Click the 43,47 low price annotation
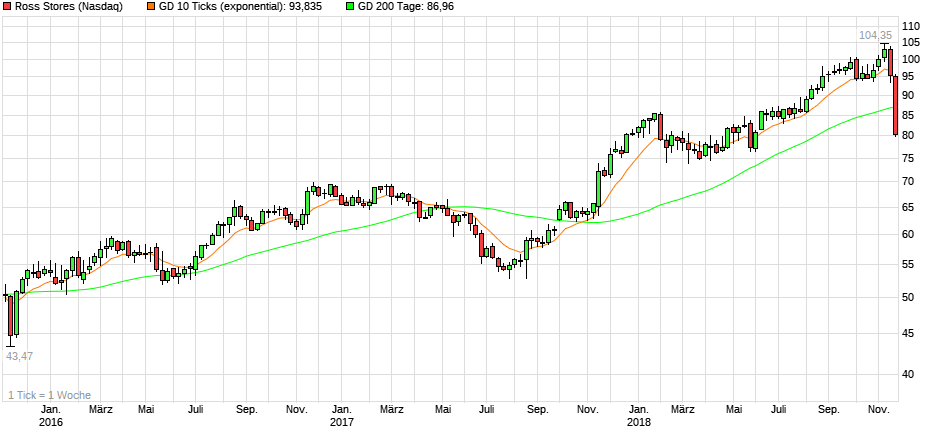The height and width of the screenshot is (435, 940). [x=19, y=356]
